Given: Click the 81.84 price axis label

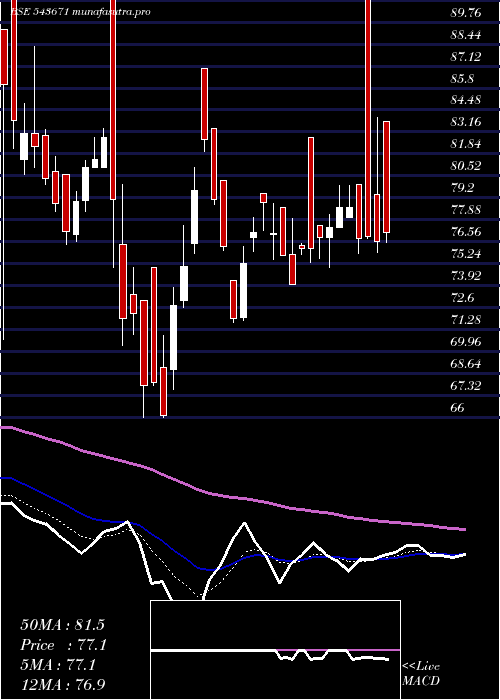Looking at the screenshot, I should [x=466, y=144].
